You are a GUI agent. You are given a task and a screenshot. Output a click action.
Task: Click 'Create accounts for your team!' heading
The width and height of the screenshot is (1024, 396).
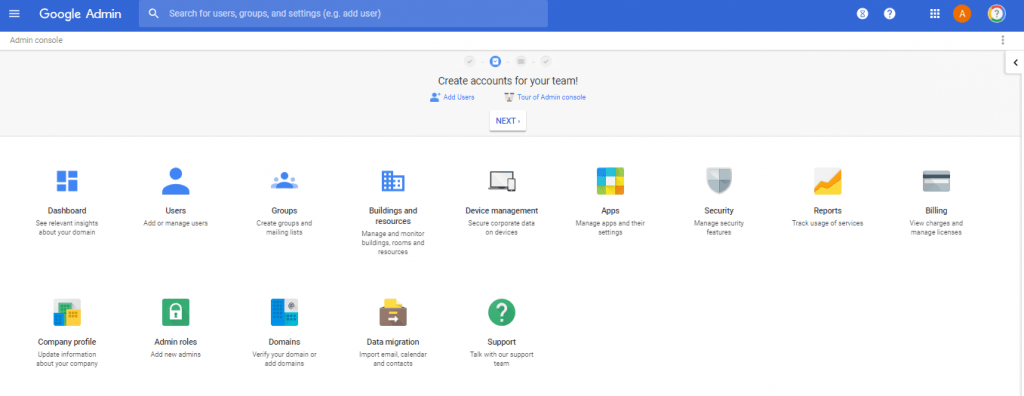[507, 82]
